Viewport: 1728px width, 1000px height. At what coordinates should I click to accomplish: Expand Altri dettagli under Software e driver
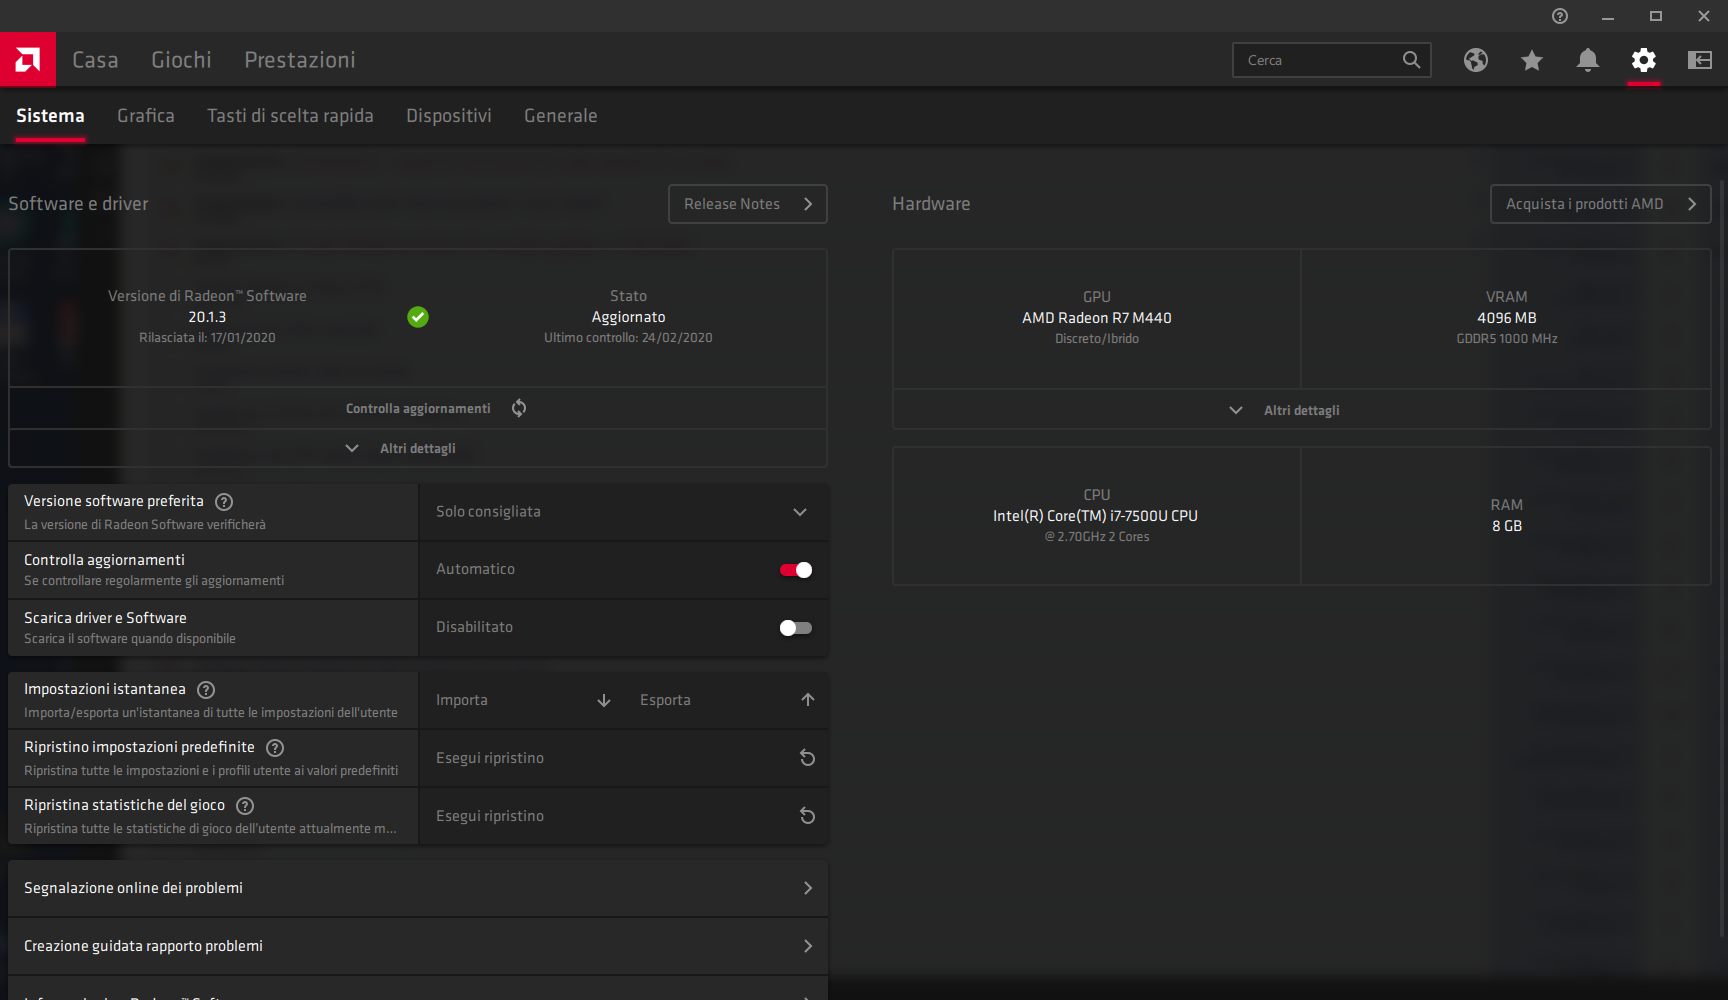coord(418,448)
